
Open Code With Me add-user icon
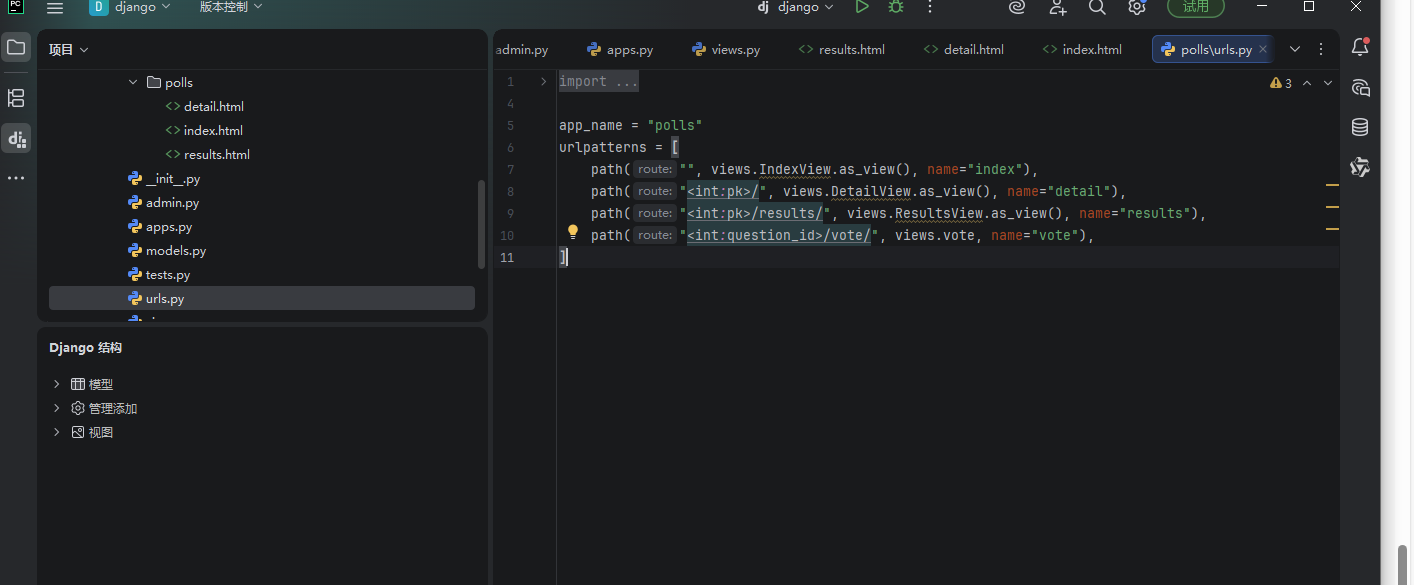[x=1058, y=7]
